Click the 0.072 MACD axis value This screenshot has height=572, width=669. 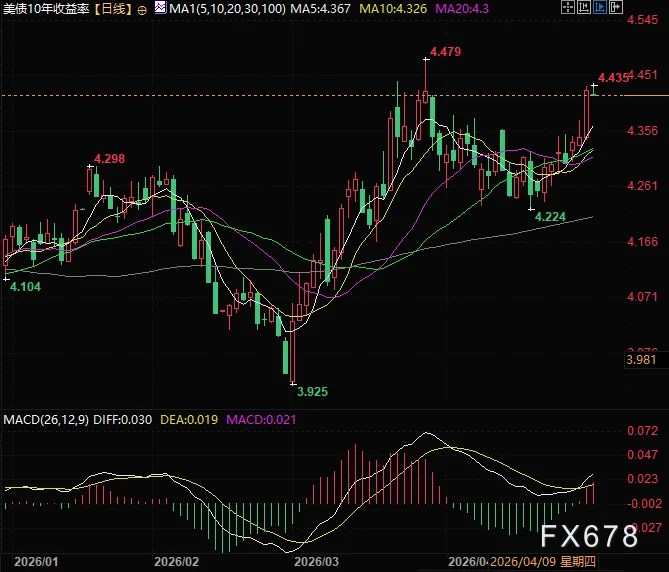tap(643, 431)
